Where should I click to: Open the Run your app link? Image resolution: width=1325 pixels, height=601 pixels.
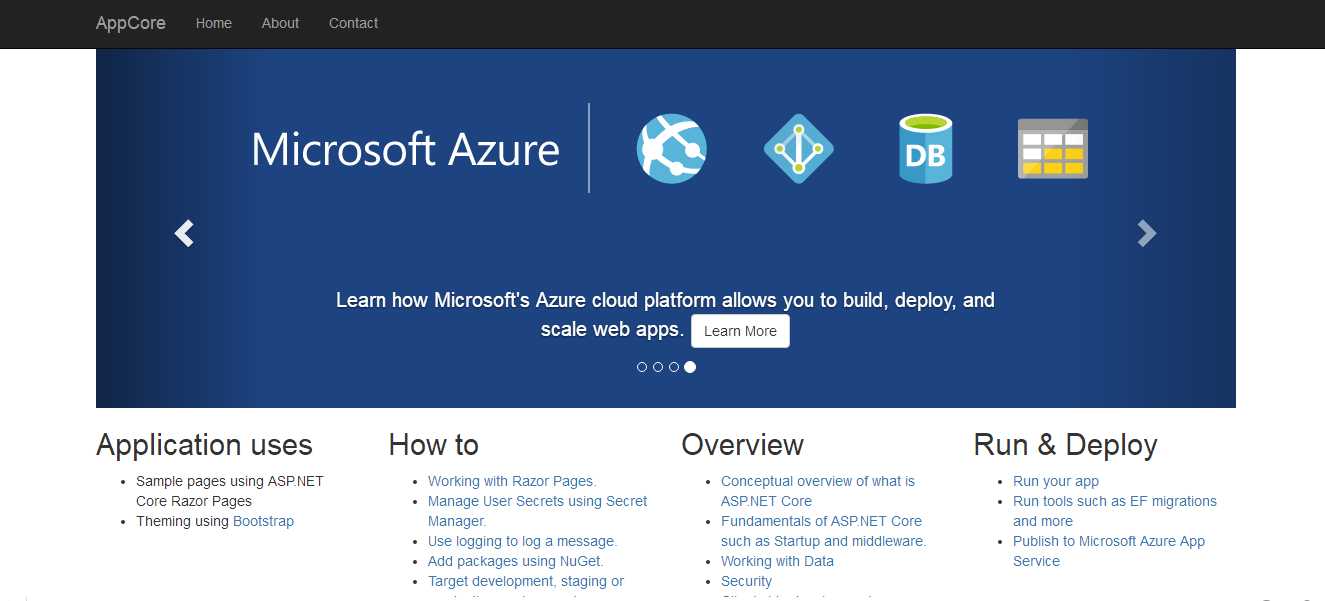[x=1056, y=481]
